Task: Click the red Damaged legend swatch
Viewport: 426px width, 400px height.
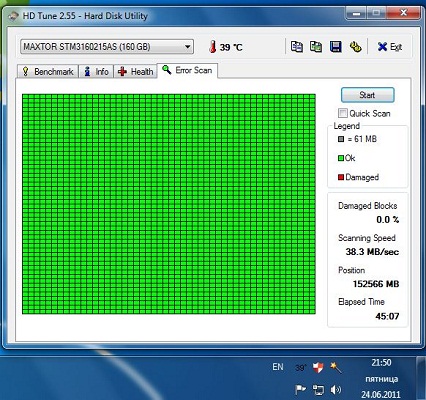Action: (341, 177)
